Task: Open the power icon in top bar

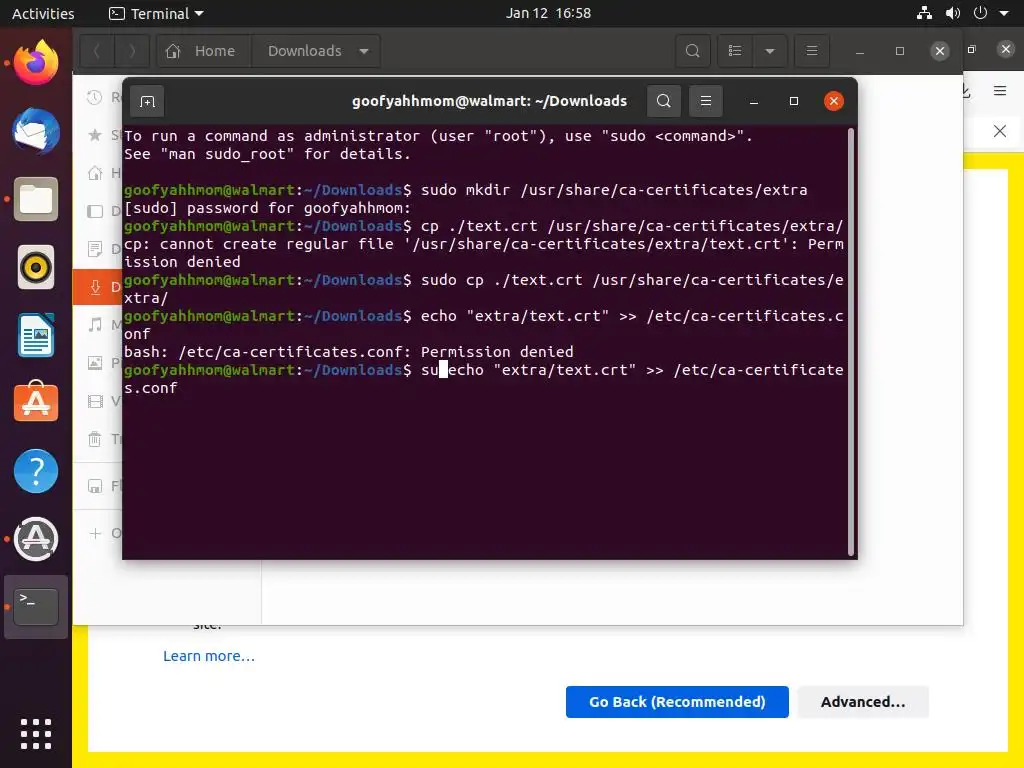Action: pyautogui.click(x=980, y=13)
